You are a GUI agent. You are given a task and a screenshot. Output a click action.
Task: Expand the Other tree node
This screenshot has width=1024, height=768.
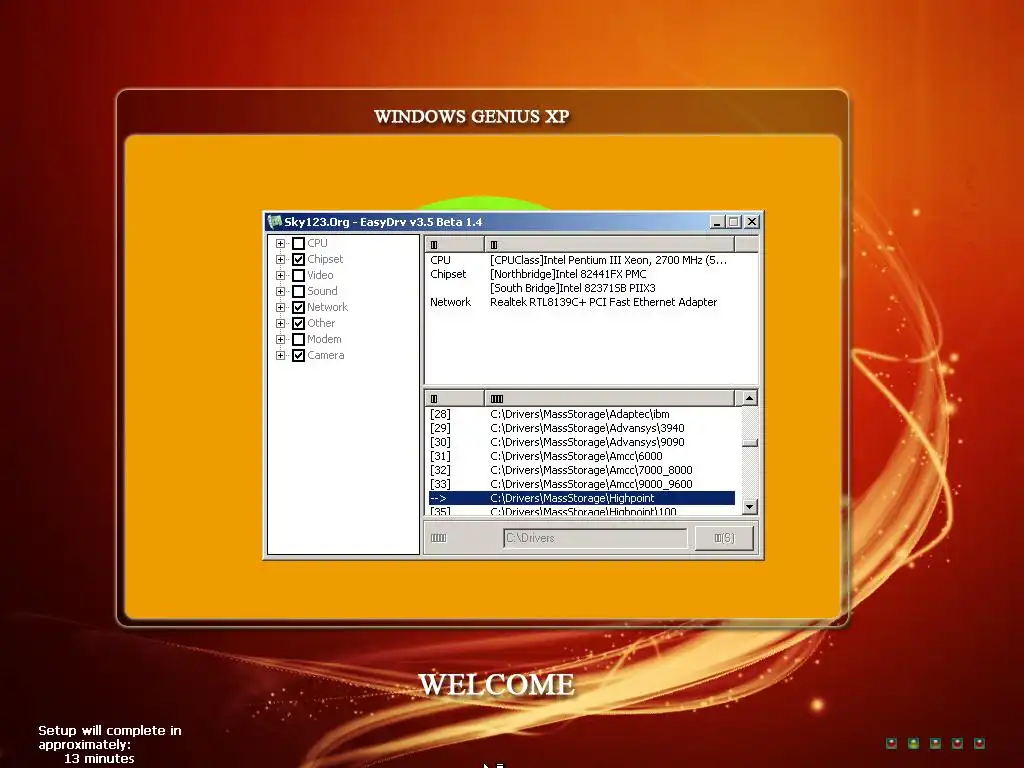pos(280,323)
